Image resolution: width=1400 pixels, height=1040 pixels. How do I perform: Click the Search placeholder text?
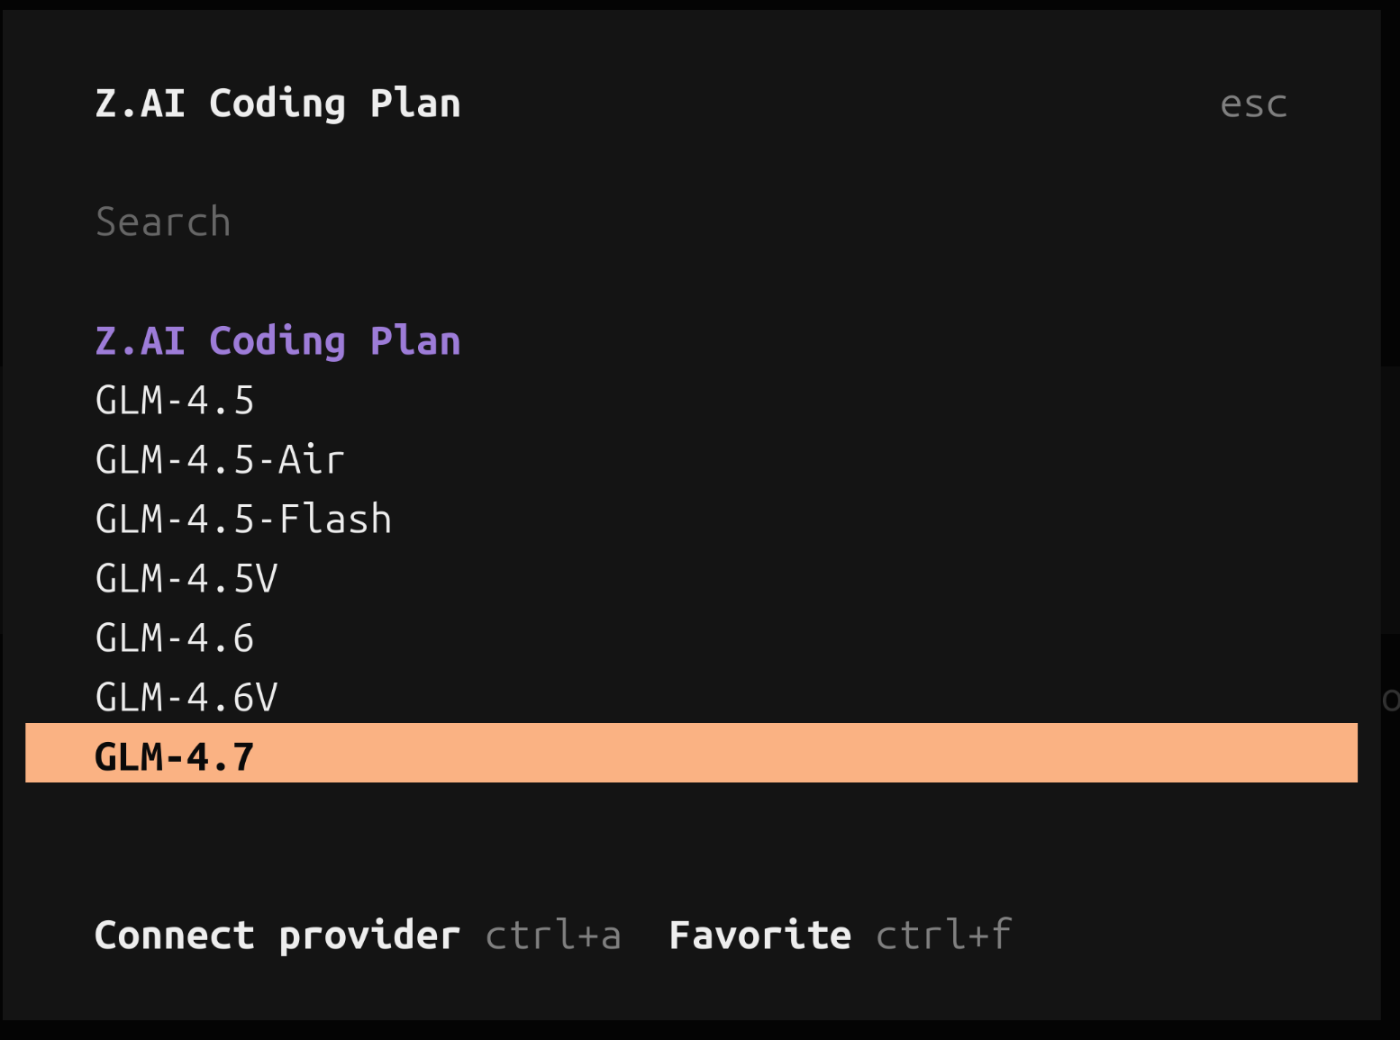point(163,221)
